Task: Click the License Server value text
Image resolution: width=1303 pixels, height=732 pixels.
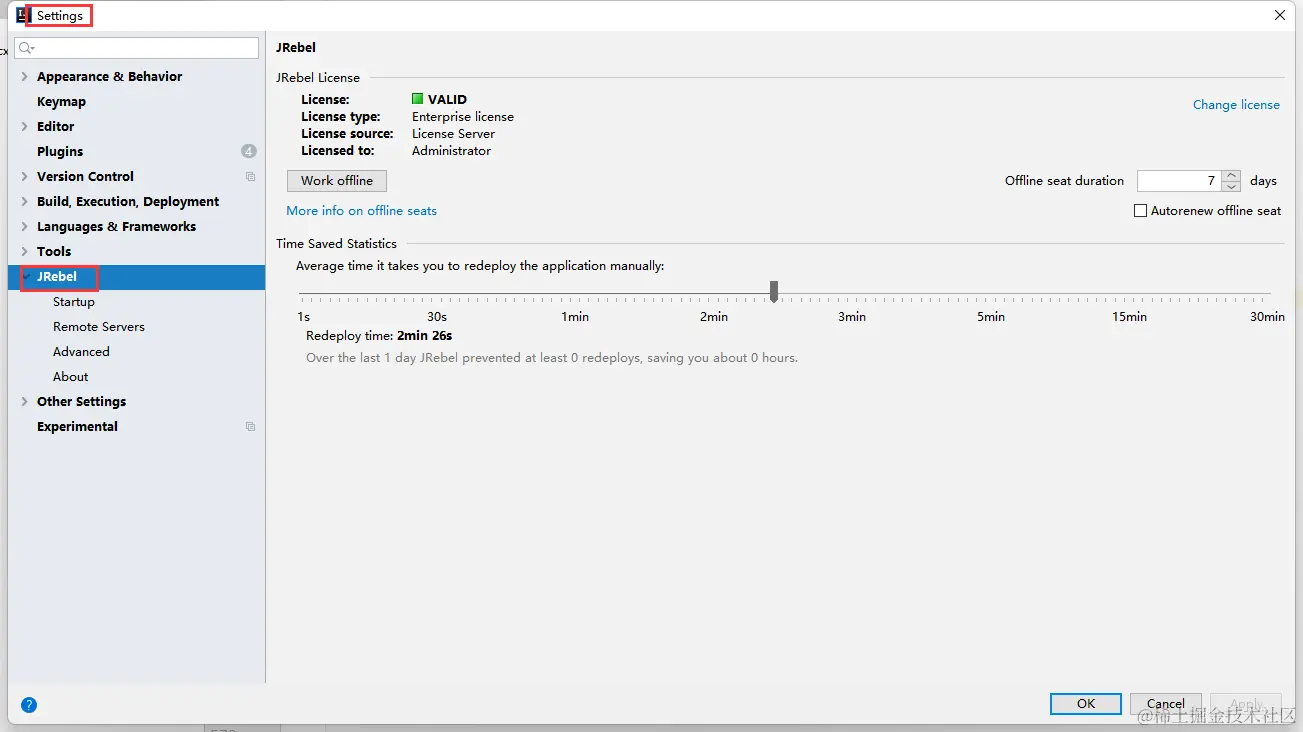Action: [x=454, y=134]
